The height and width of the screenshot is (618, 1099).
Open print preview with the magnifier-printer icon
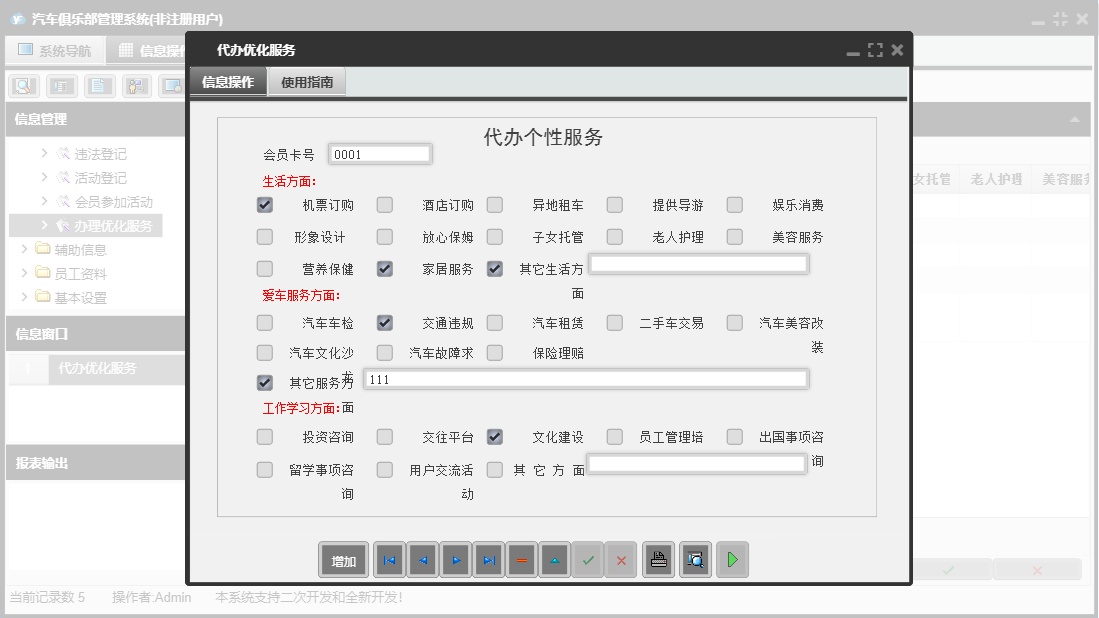(x=695, y=560)
